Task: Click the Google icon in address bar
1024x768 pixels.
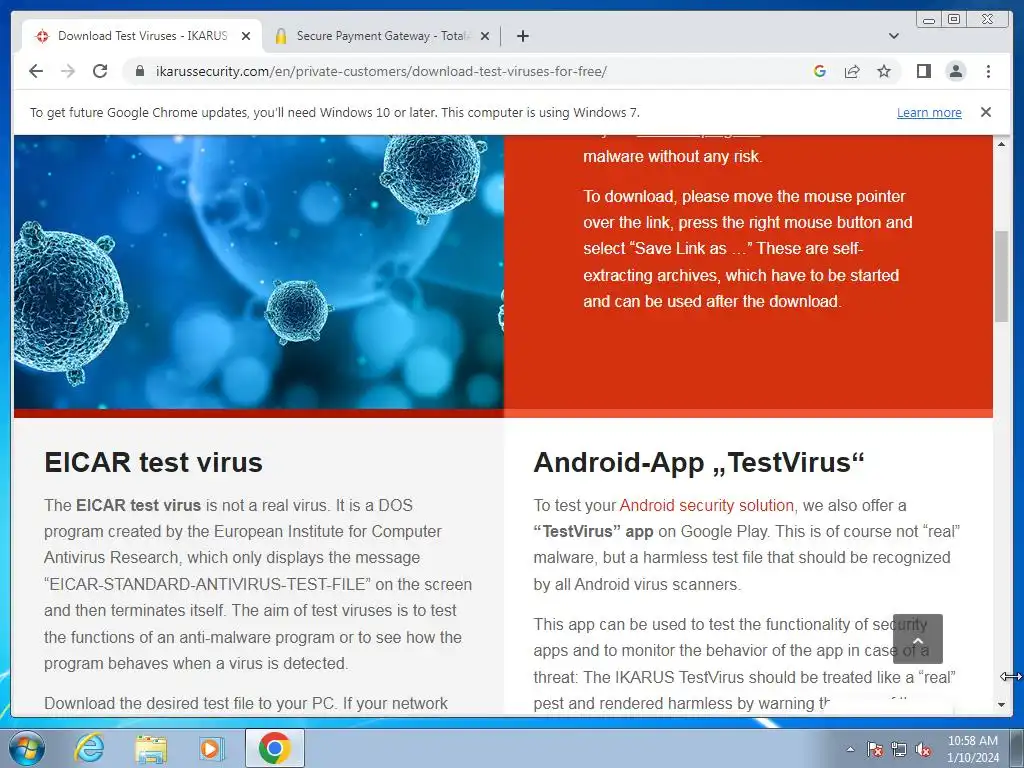Action: tap(820, 71)
